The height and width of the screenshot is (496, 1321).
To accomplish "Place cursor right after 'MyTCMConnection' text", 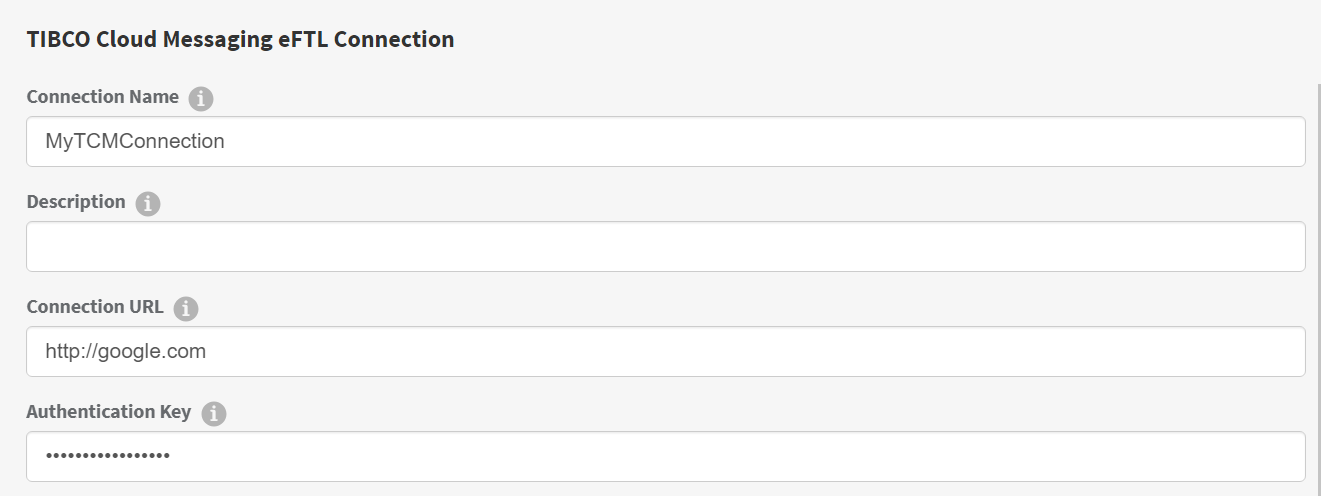I will pyautogui.click(x=227, y=141).
